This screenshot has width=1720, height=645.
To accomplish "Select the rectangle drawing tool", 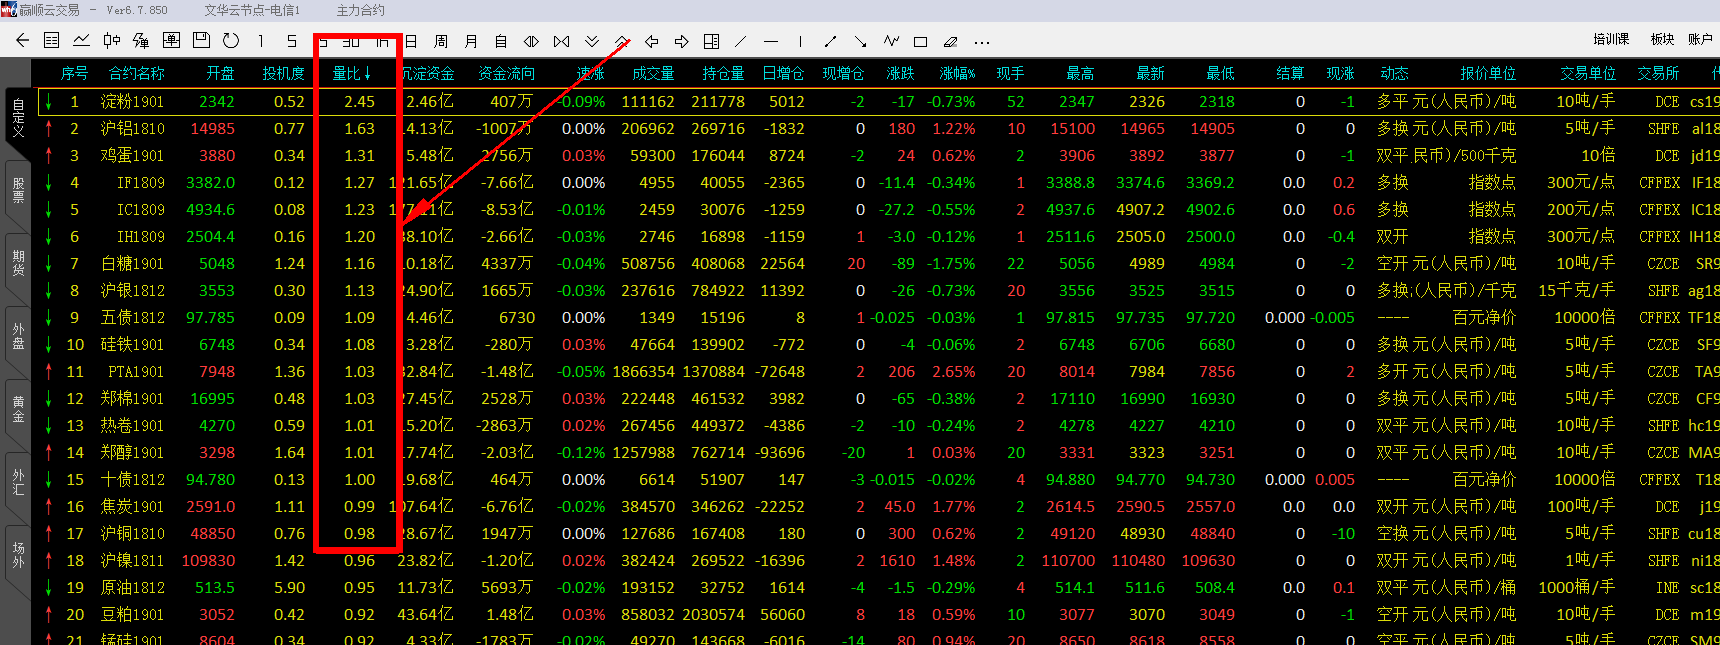I will 921,42.
